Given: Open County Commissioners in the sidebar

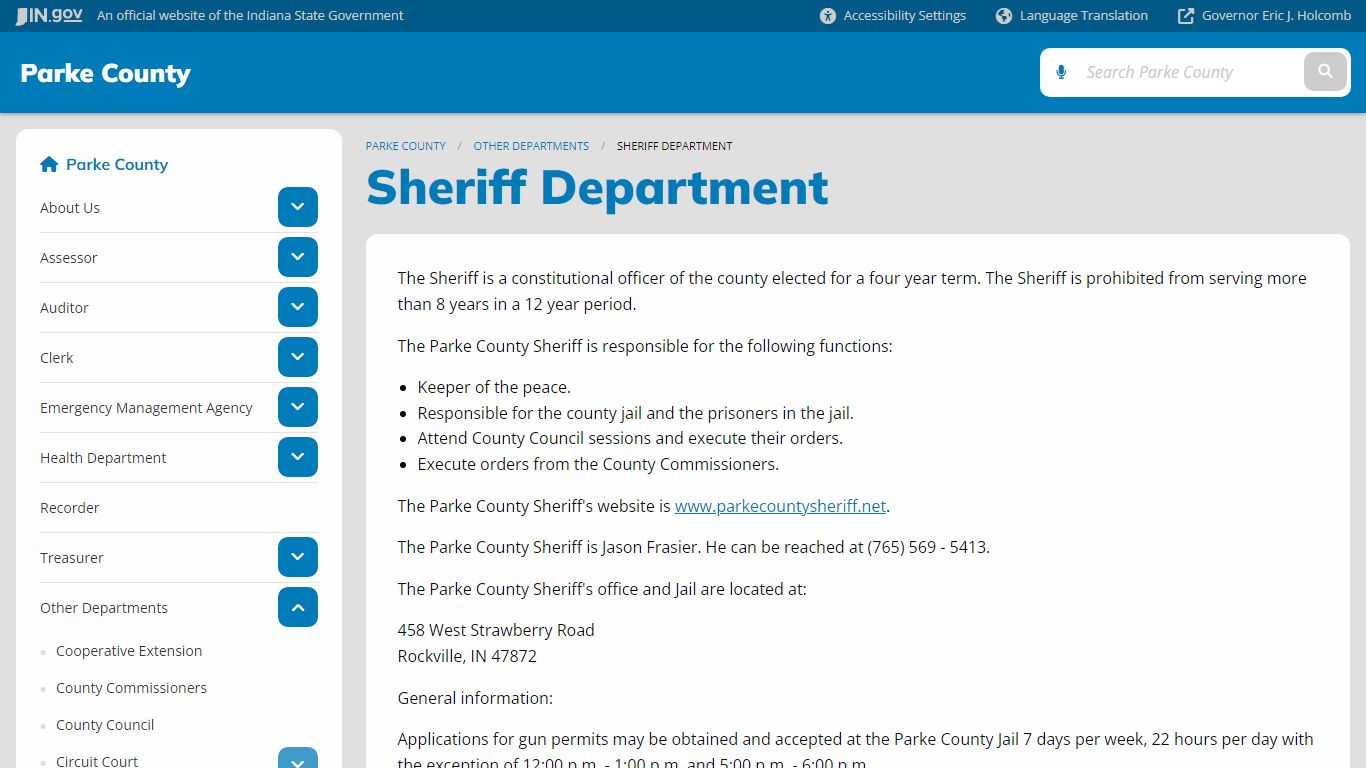Looking at the screenshot, I should [x=131, y=688].
